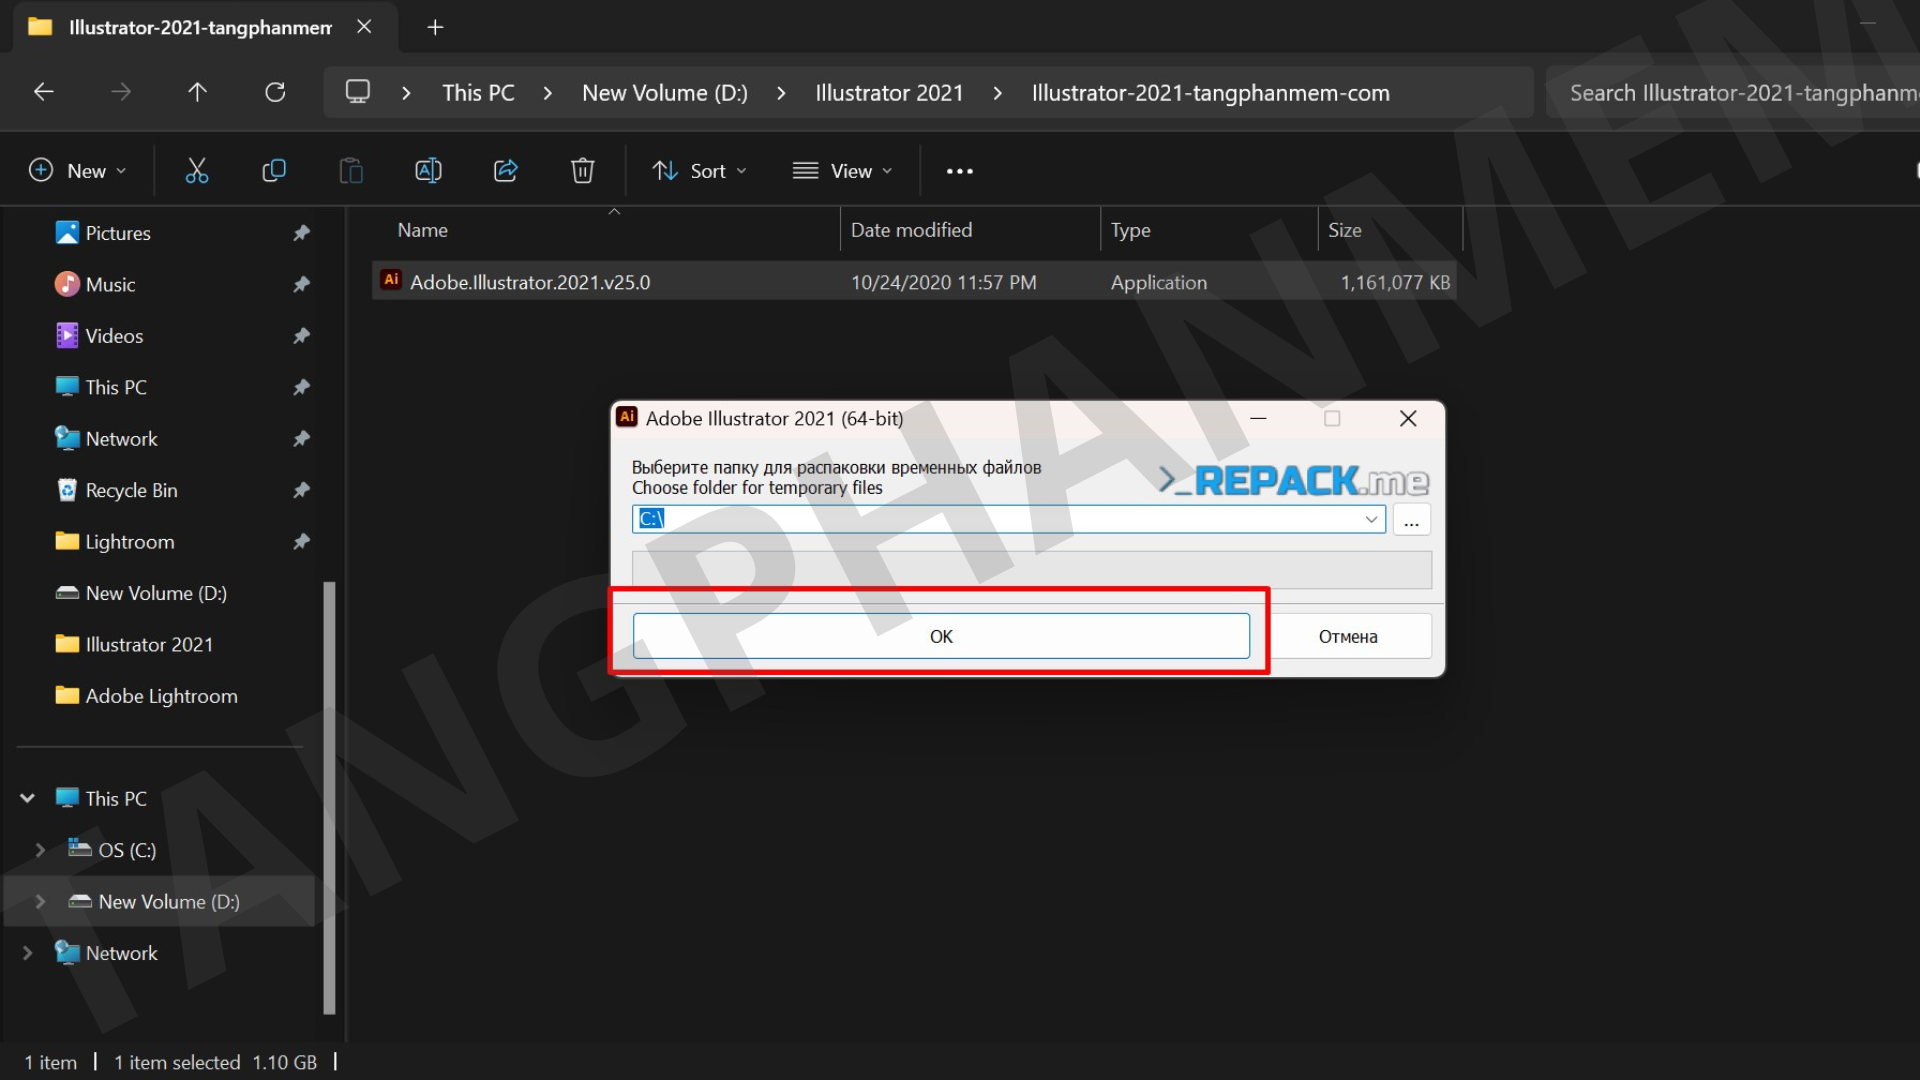Viewport: 1920px width, 1080px height.
Task: Open Lightroom folder in sidebar
Action: (130, 542)
